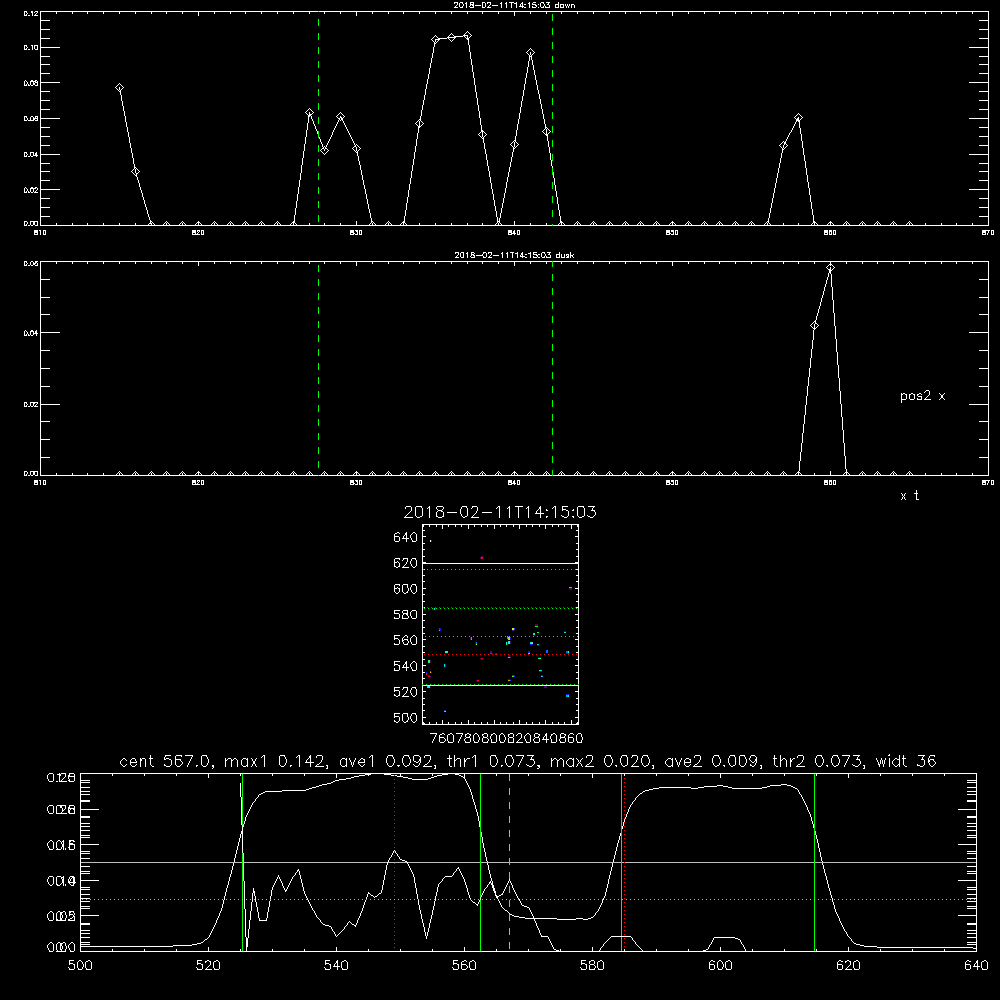Click the '2018-02-11T14:15:03 dusk' plot title
This screenshot has height=1000, width=1000.
[x=514, y=255]
